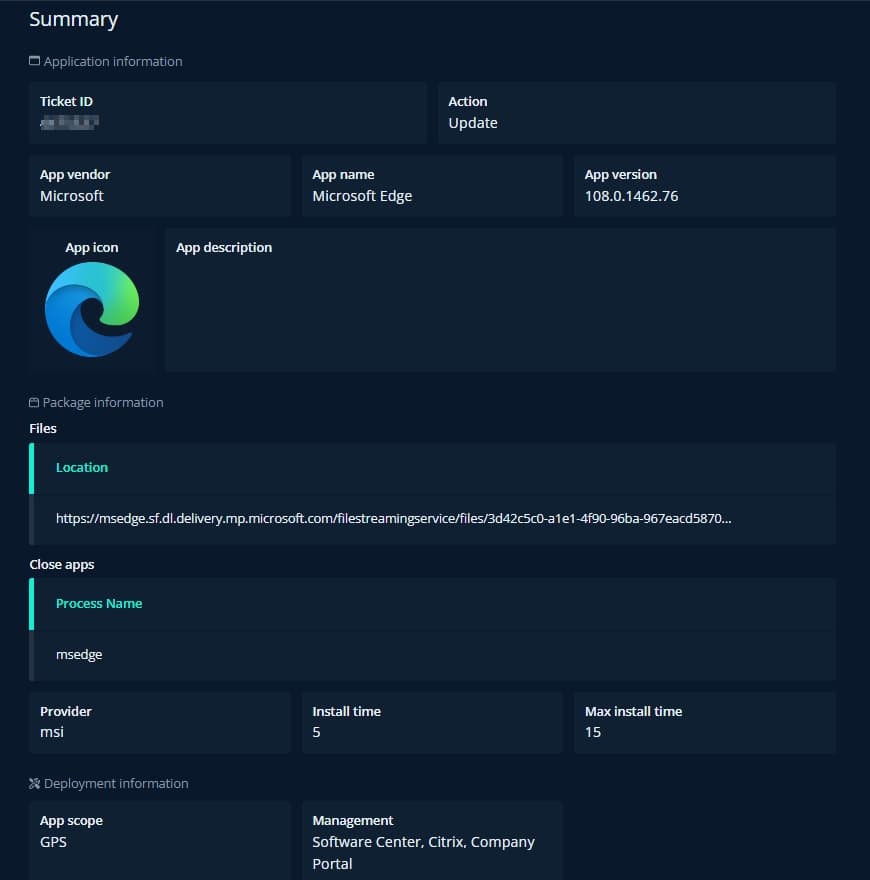Select app version 108.0.1462.76
870x880 pixels.
click(631, 196)
